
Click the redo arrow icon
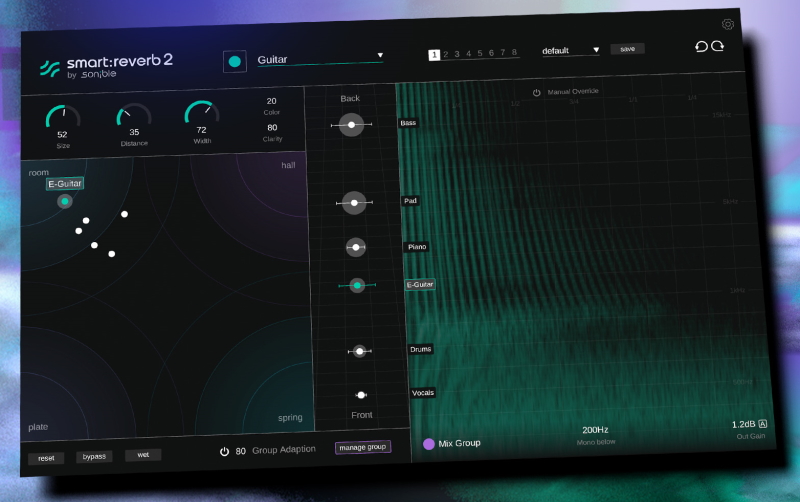pyautogui.click(x=717, y=46)
